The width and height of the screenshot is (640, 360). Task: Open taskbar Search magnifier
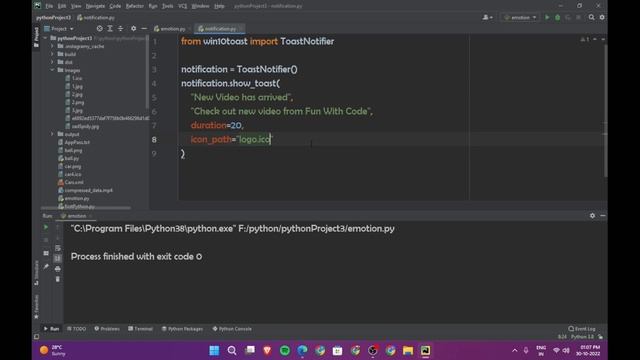pyautogui.click(x=232, y=351)
